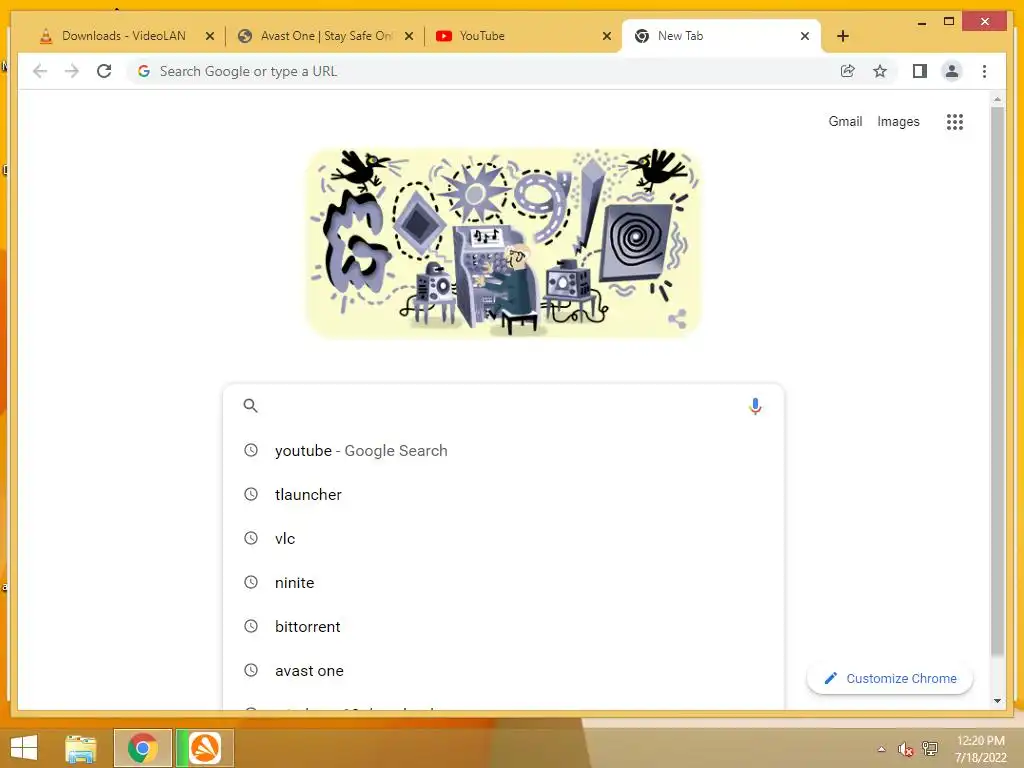The image size is (1024, 768).
Task: Show hidden system tray icons
Action: pos(882,749)
